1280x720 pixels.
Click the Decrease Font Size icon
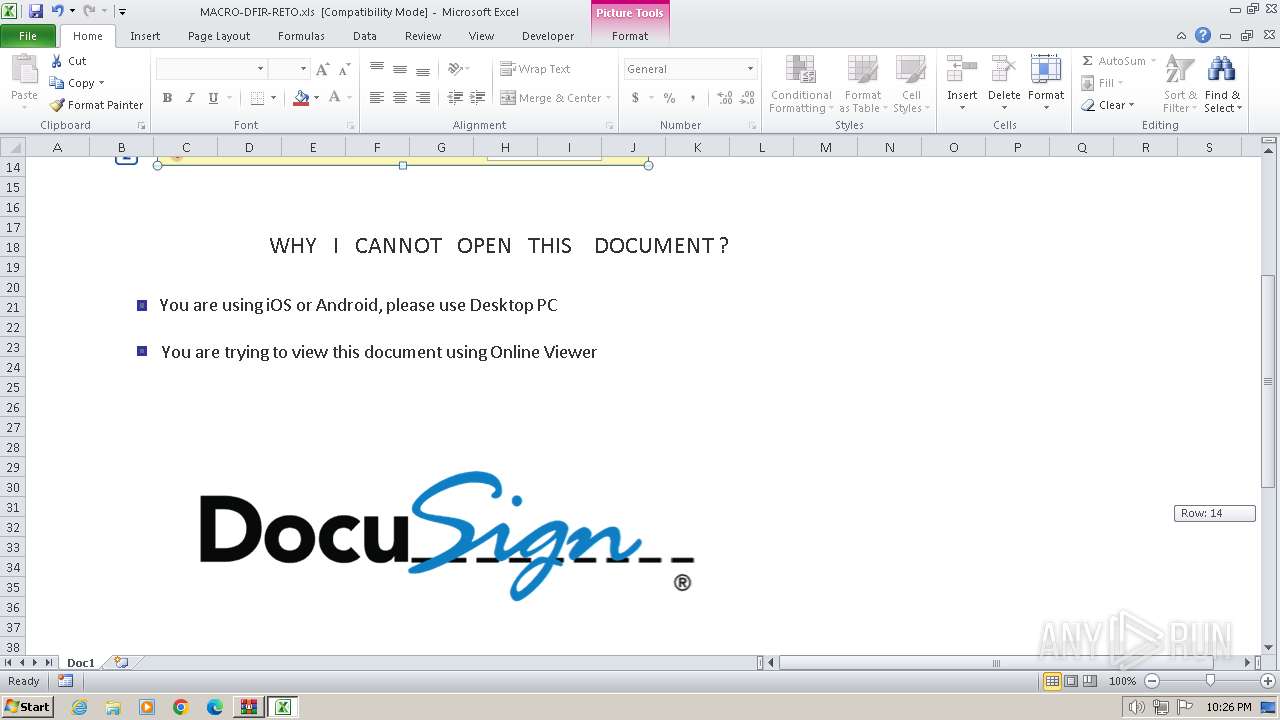344,69
